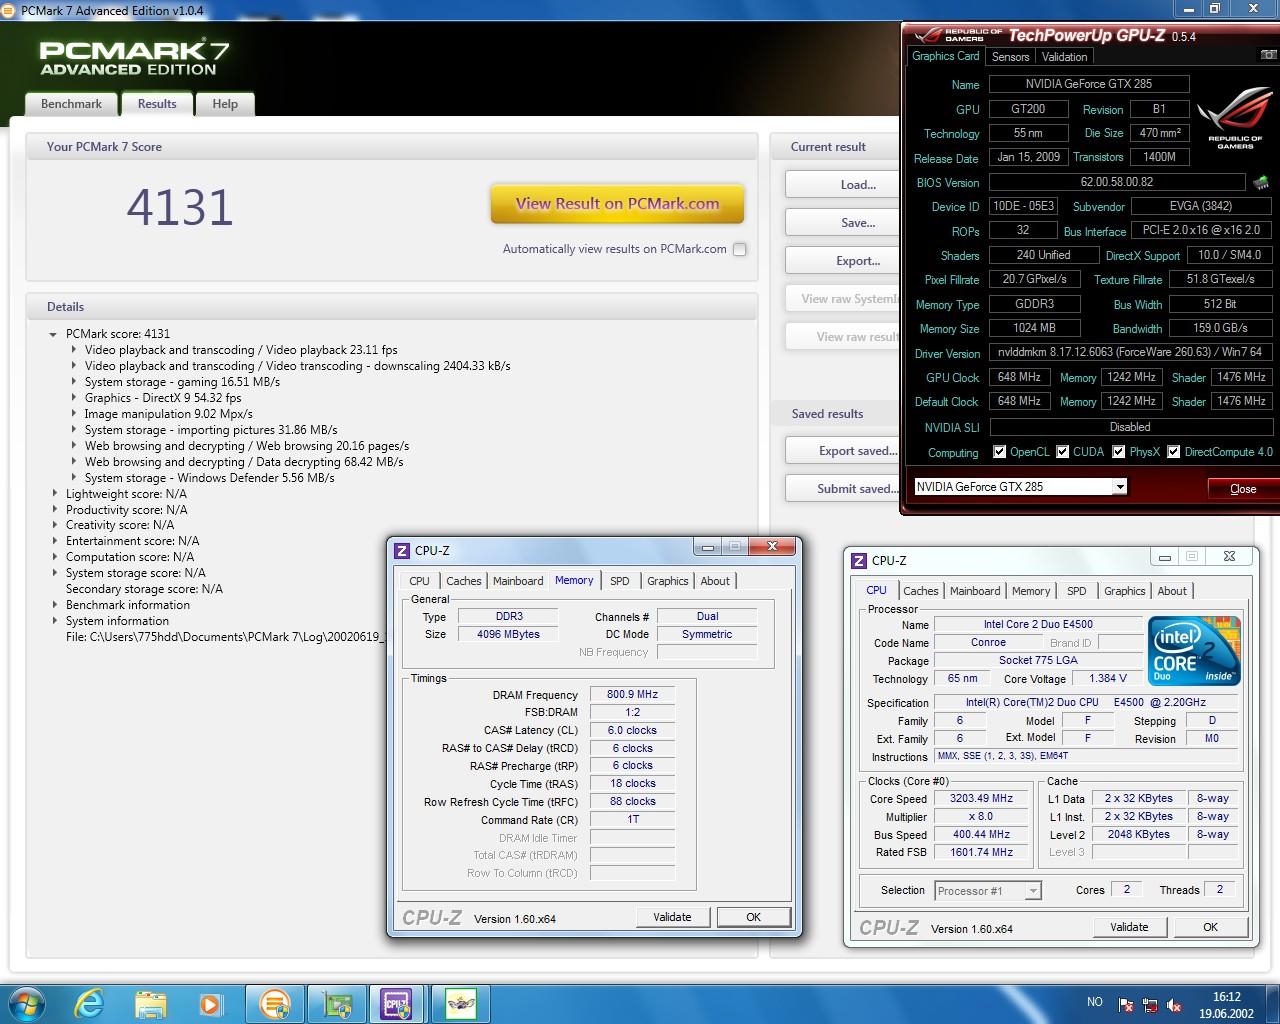This screenshot has height=1024, width=1280.
Task: Open the Validation tab in GPU-Z
Action: tap(1064, 57)
